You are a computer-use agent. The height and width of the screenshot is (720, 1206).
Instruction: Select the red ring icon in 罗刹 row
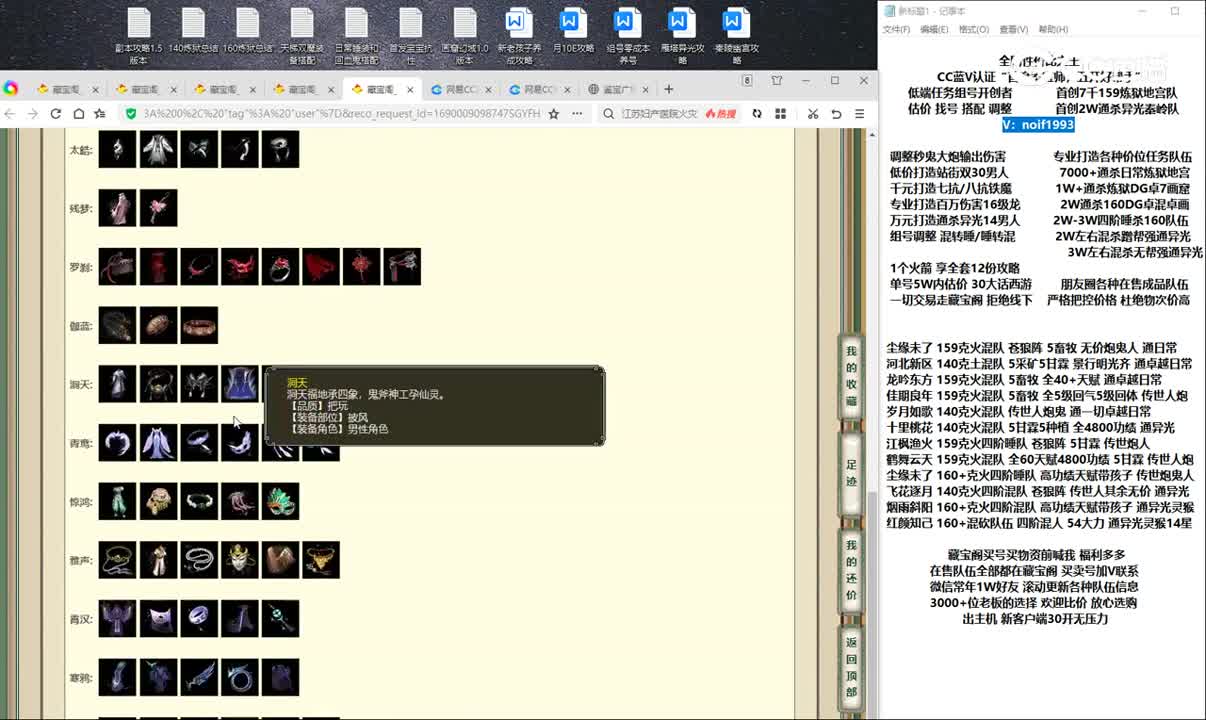[x=281, y=267]
